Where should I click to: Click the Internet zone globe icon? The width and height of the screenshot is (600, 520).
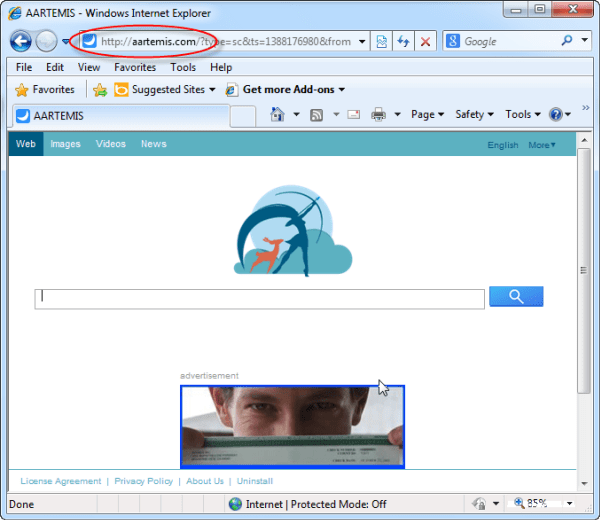pos(235,504)
